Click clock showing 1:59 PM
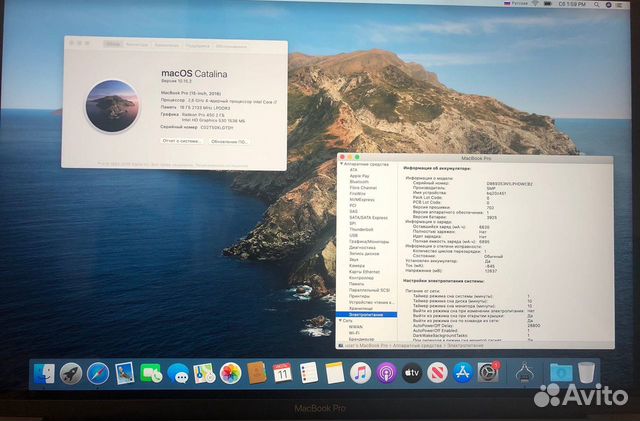Viewport: 640px width, 421px height. pyautogui.click(x=572, y=4)
